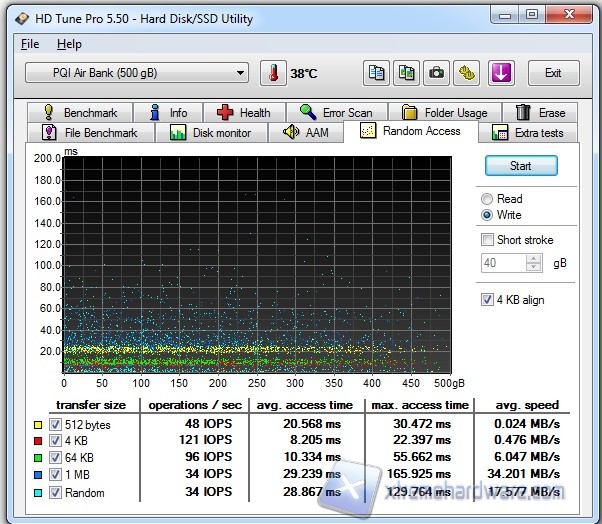Uncheck the 512 bytes transfer size
Image resolution: width=602 pixels, height=524 pixels.
[x=55, y=423]
